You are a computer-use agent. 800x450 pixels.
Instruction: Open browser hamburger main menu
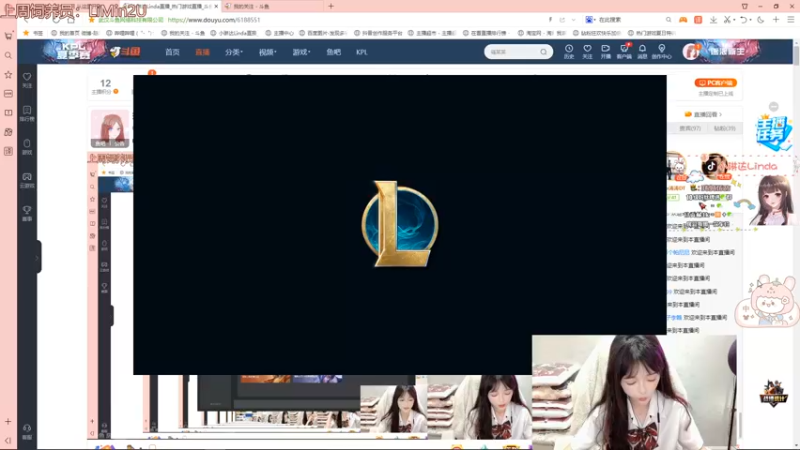791,20
